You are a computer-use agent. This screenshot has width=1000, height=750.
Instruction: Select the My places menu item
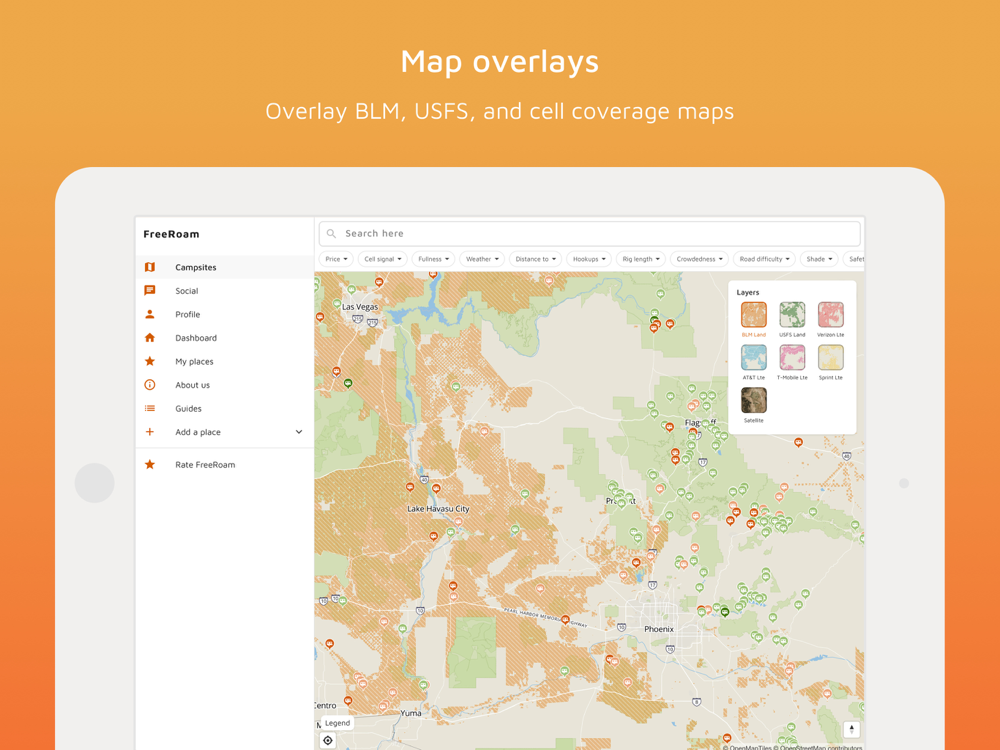(225, 362)
